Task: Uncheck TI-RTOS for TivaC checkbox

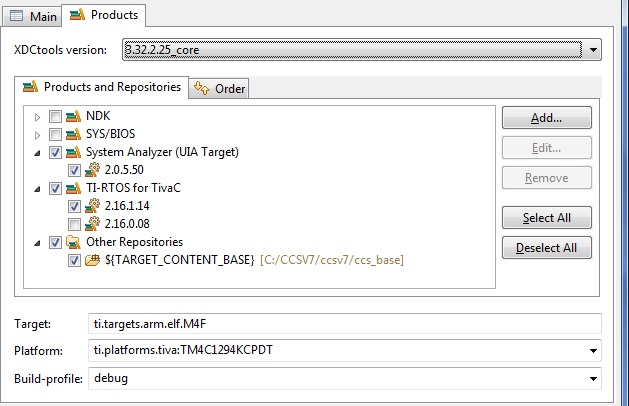Action: tap(55, 189)
